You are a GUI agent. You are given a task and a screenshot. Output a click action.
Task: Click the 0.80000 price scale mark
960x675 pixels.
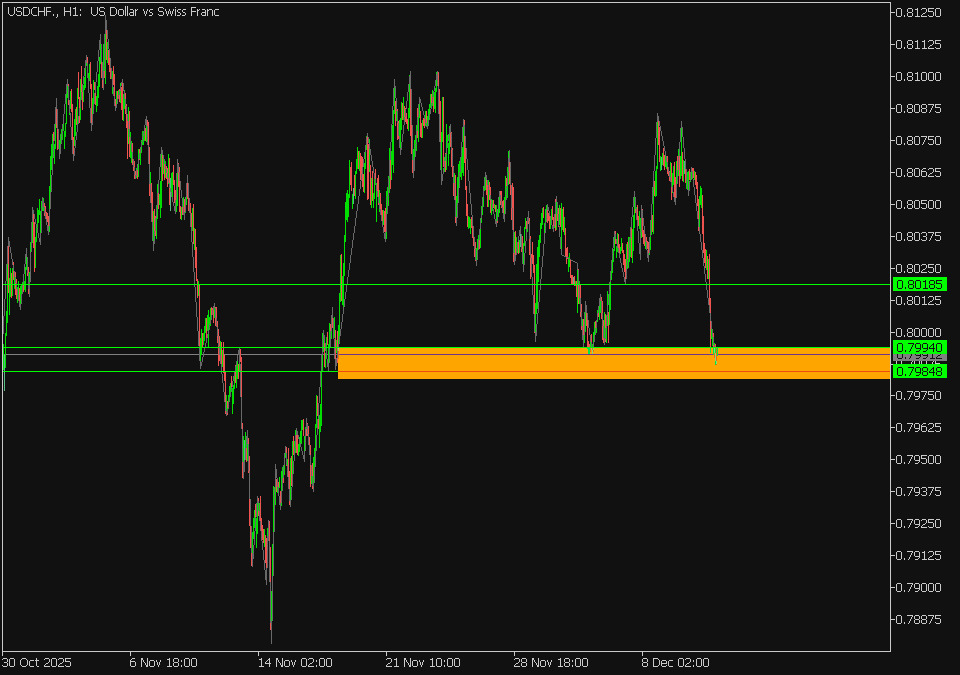(x=918, y=332)
